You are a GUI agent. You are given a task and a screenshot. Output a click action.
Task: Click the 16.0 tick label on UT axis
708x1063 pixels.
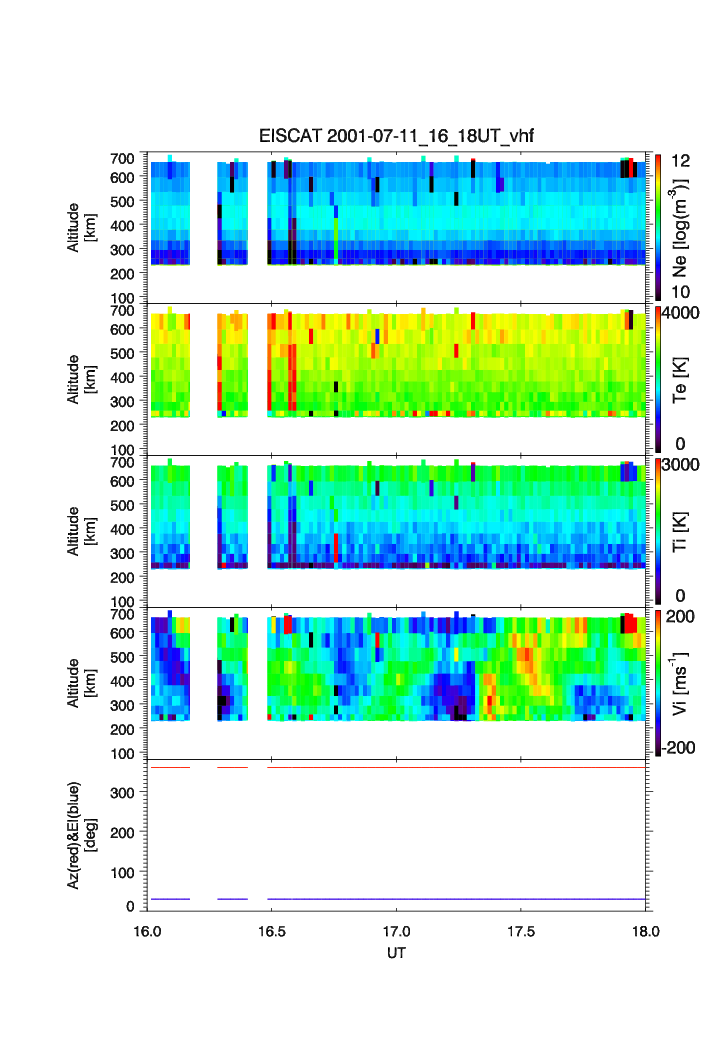[148, 930]
